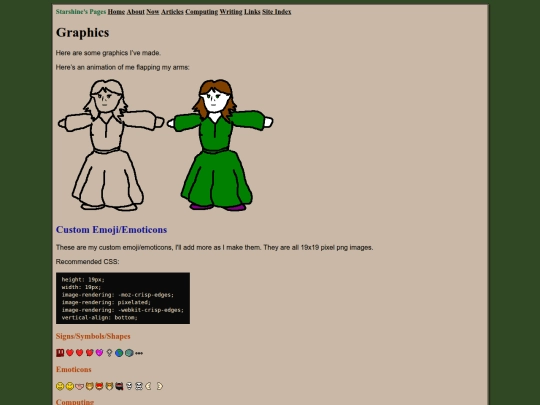Click the owl face emoticon
This screenshot has width=540, height=405.
109,386
